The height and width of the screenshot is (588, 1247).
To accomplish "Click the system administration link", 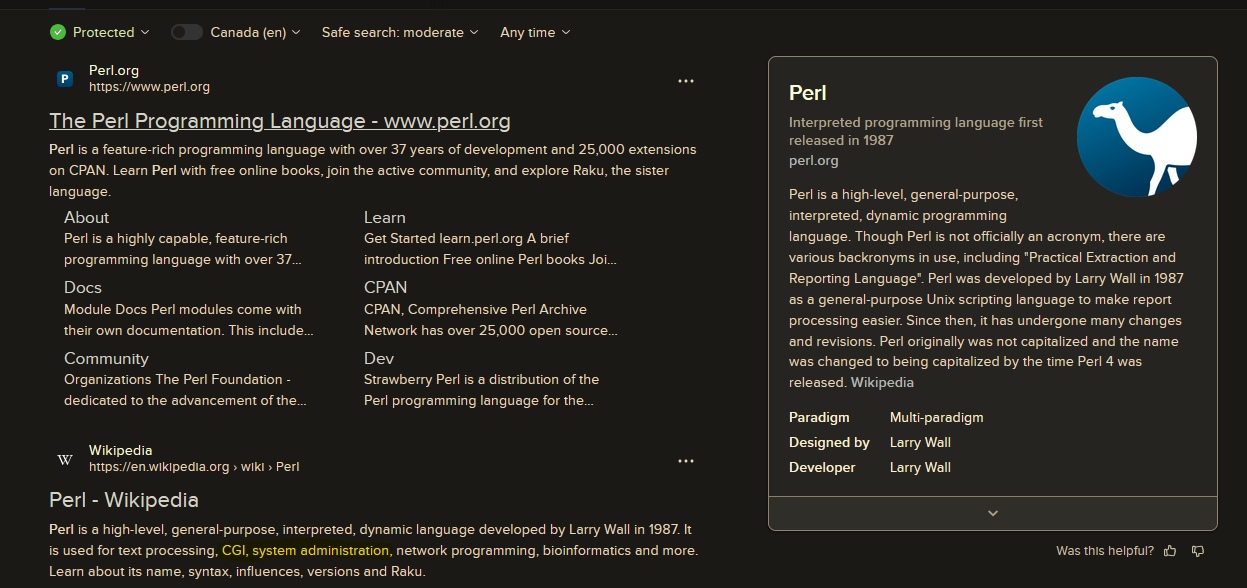I will (x=320, y=550).
